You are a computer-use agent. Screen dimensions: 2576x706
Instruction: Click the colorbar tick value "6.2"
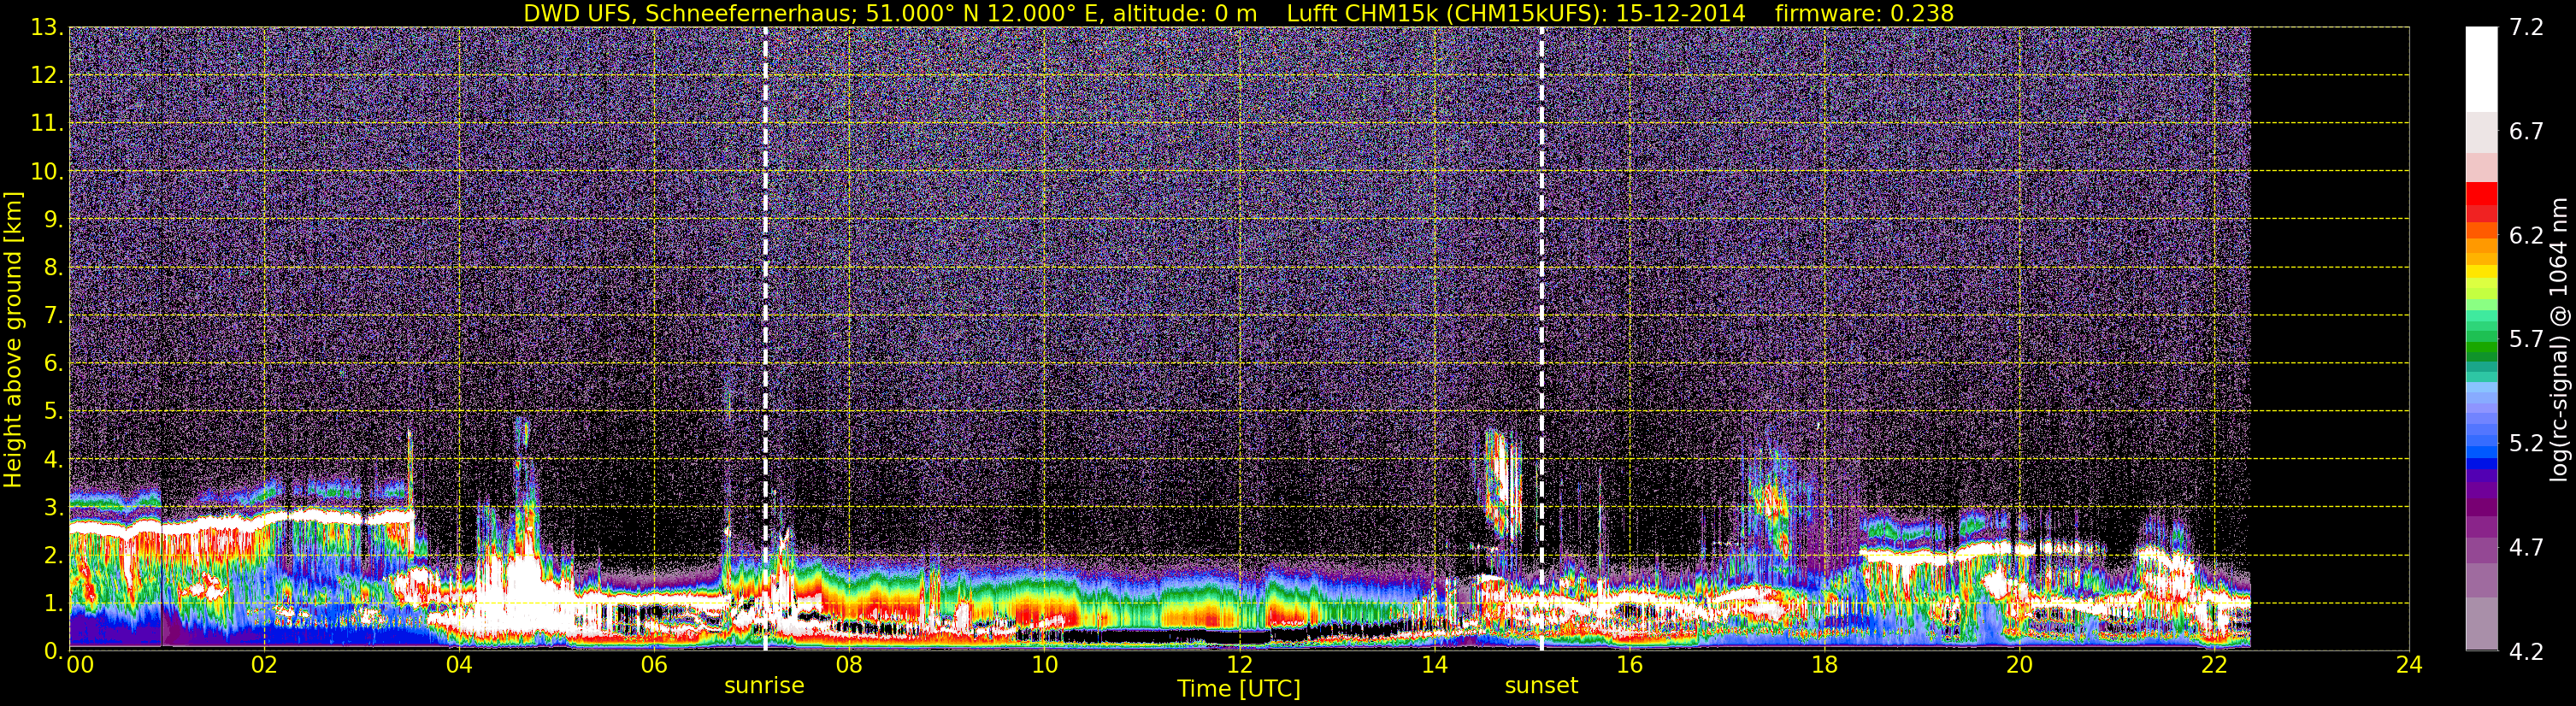[x=2526, y=235]
